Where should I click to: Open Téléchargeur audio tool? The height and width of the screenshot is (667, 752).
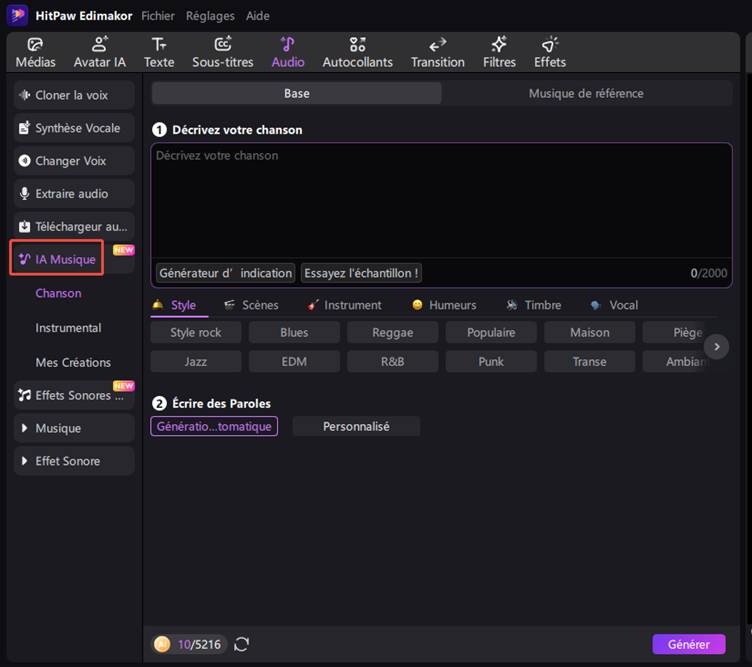[74, 226]
